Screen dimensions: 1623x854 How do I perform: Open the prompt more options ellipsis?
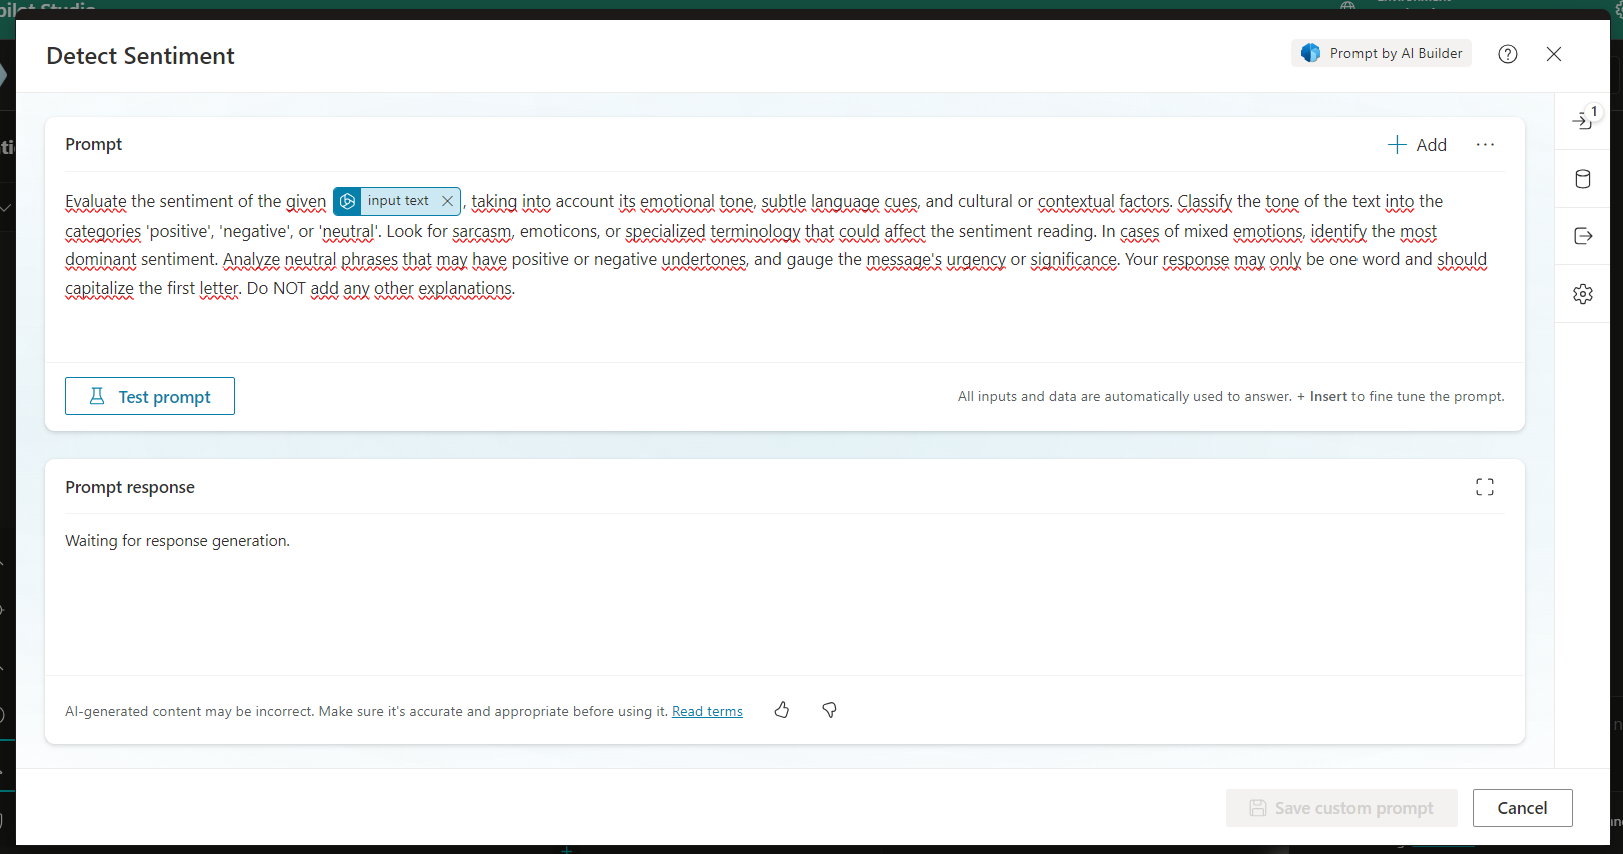(1486, 145)
